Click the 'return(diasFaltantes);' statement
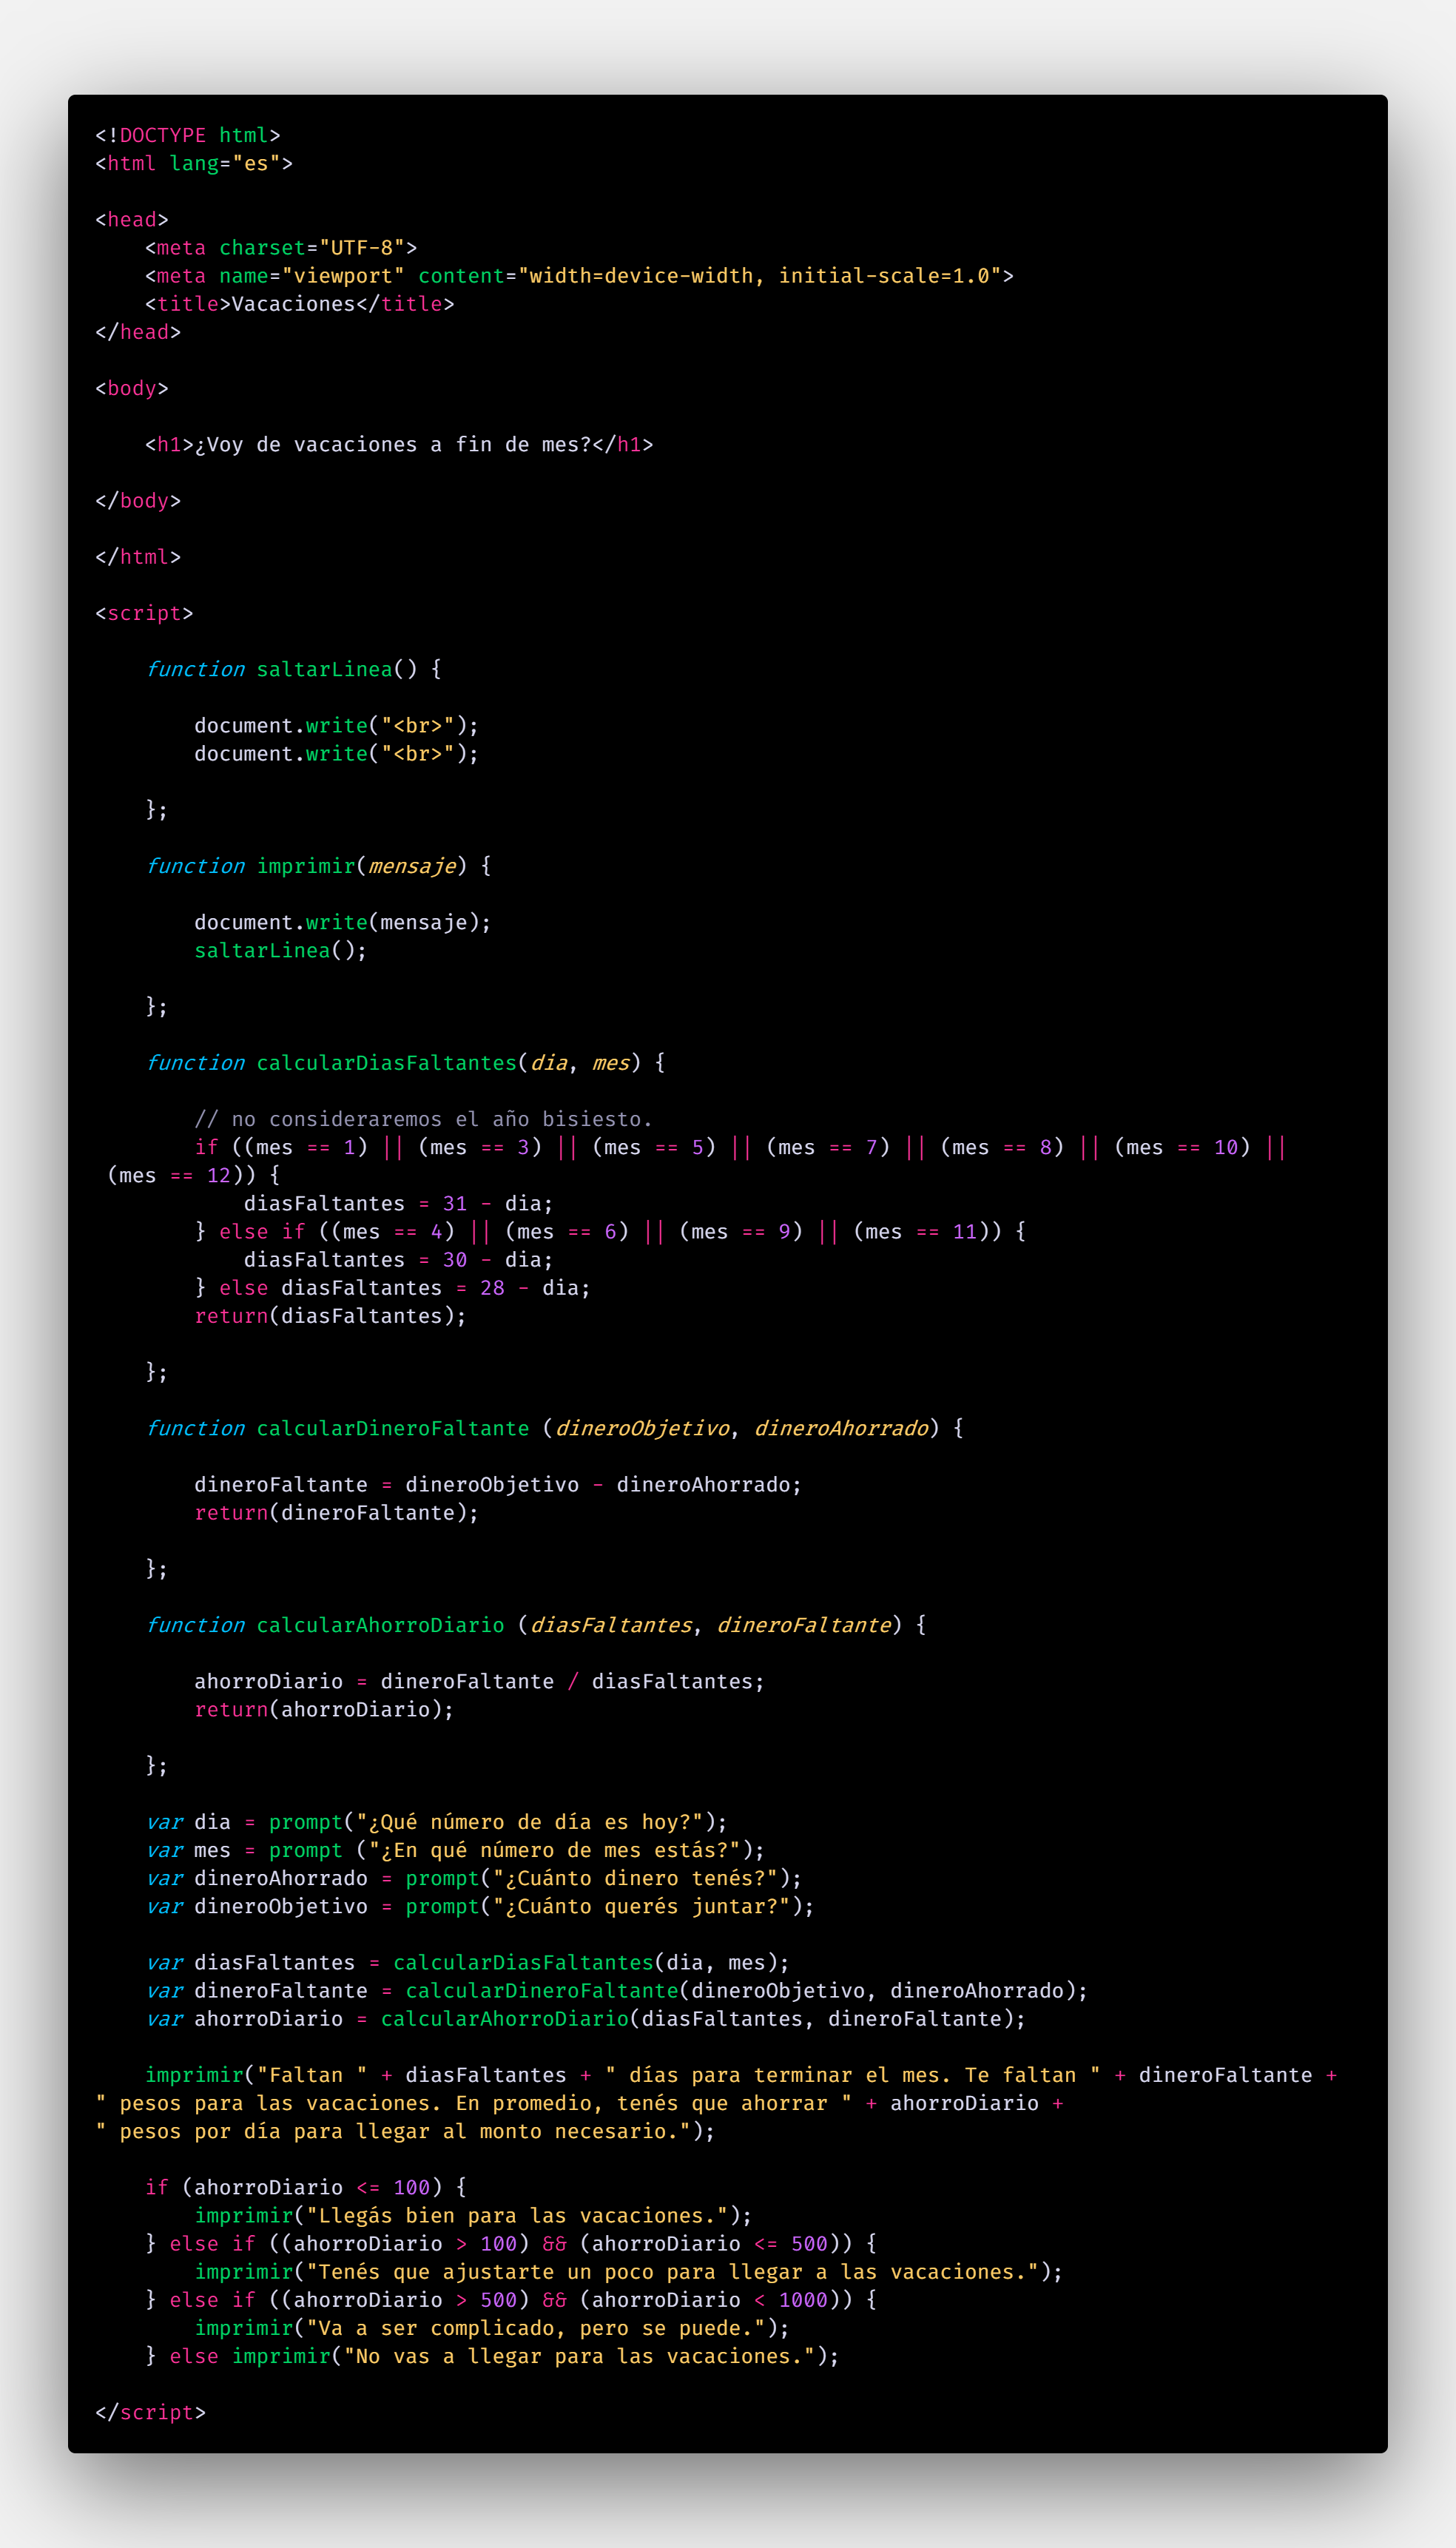The height and width of the screenshot is (2548, 1456). [x=331, y=1316]
